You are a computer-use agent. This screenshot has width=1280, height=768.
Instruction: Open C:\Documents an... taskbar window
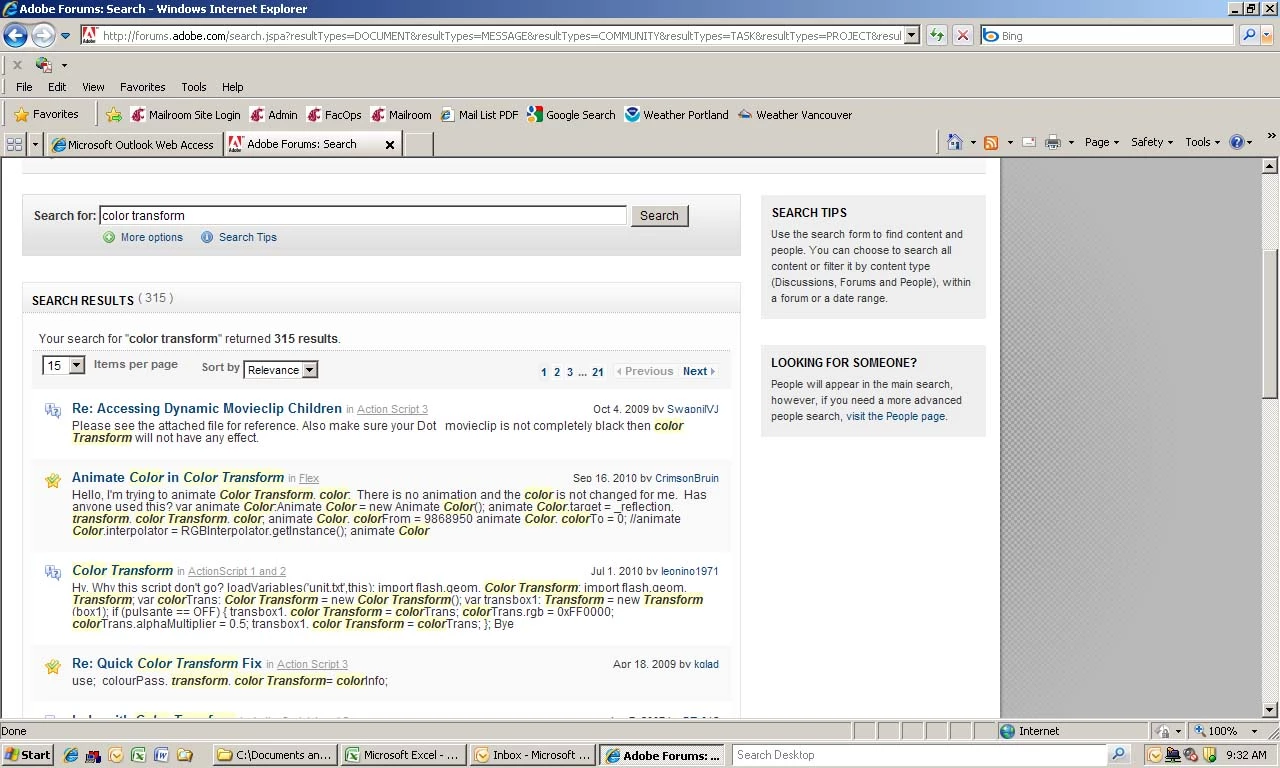[x=274, y=755]
